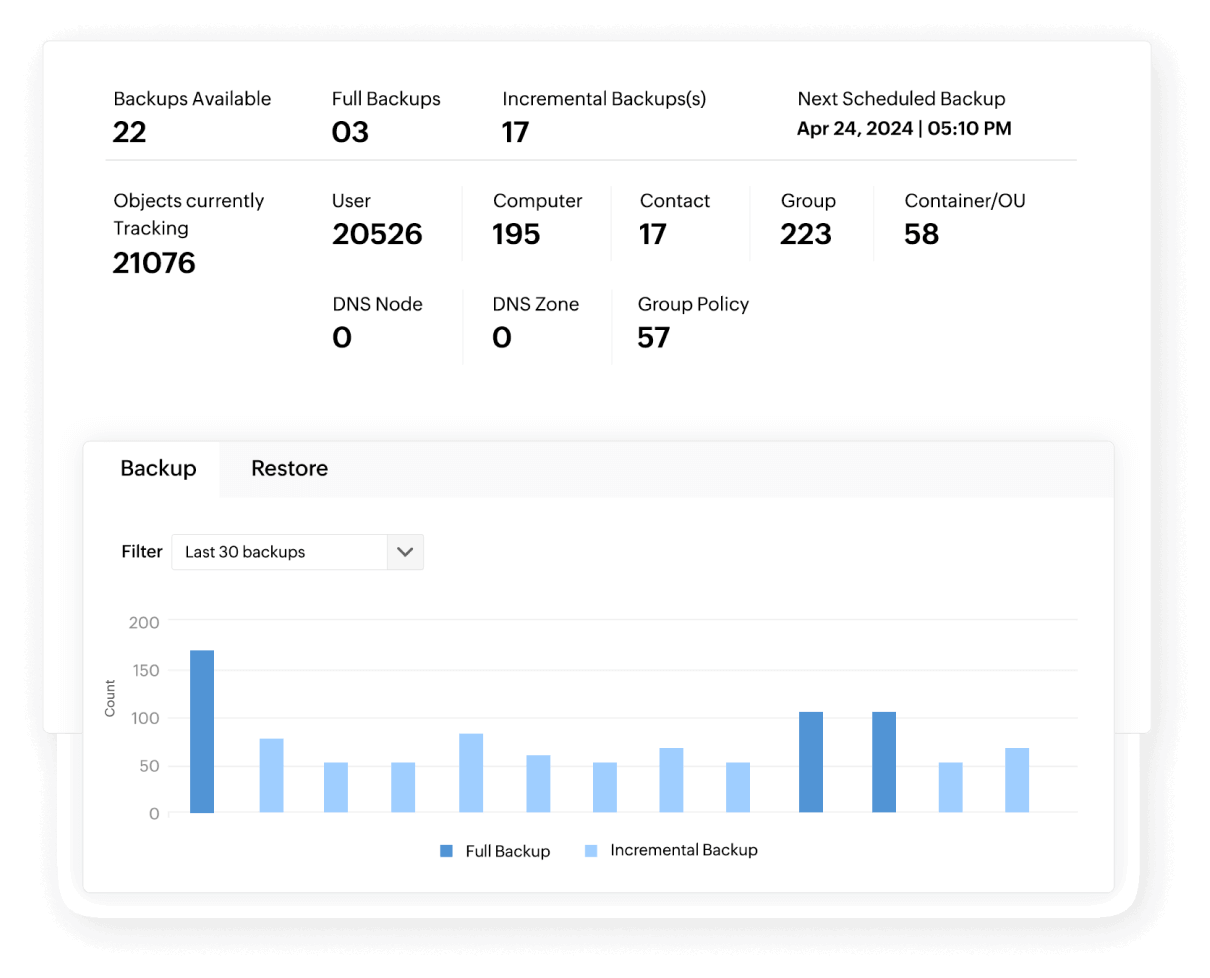Switch to the Restore tab
Image resolution: width=1210 pixels, height=978 pixels.
point(289,468)
